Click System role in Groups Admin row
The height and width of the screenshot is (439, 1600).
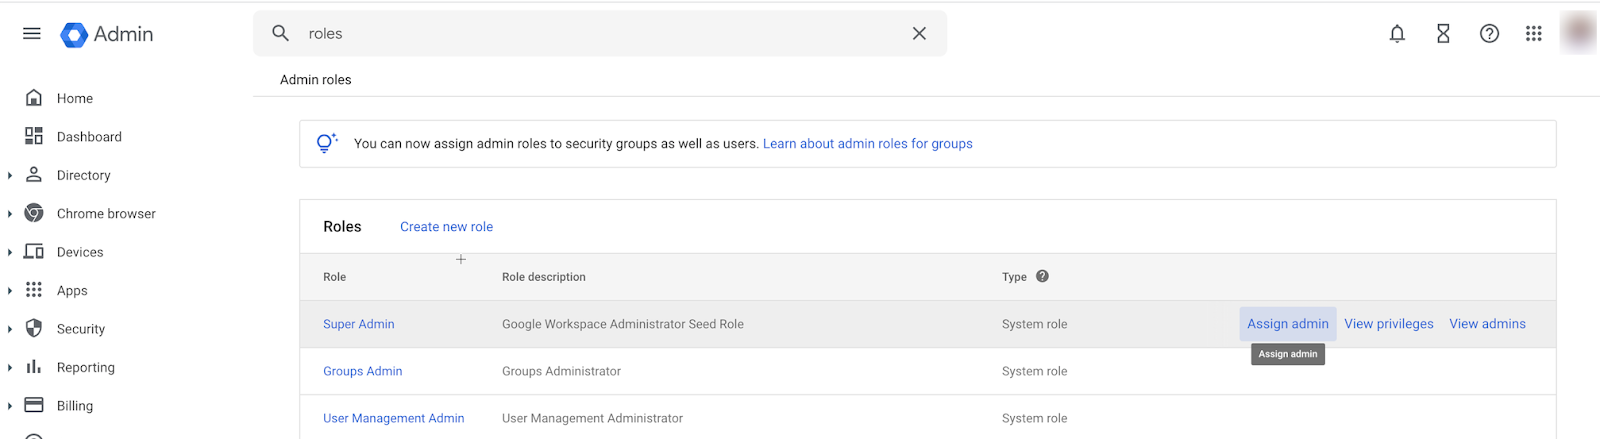(1035, 371)
